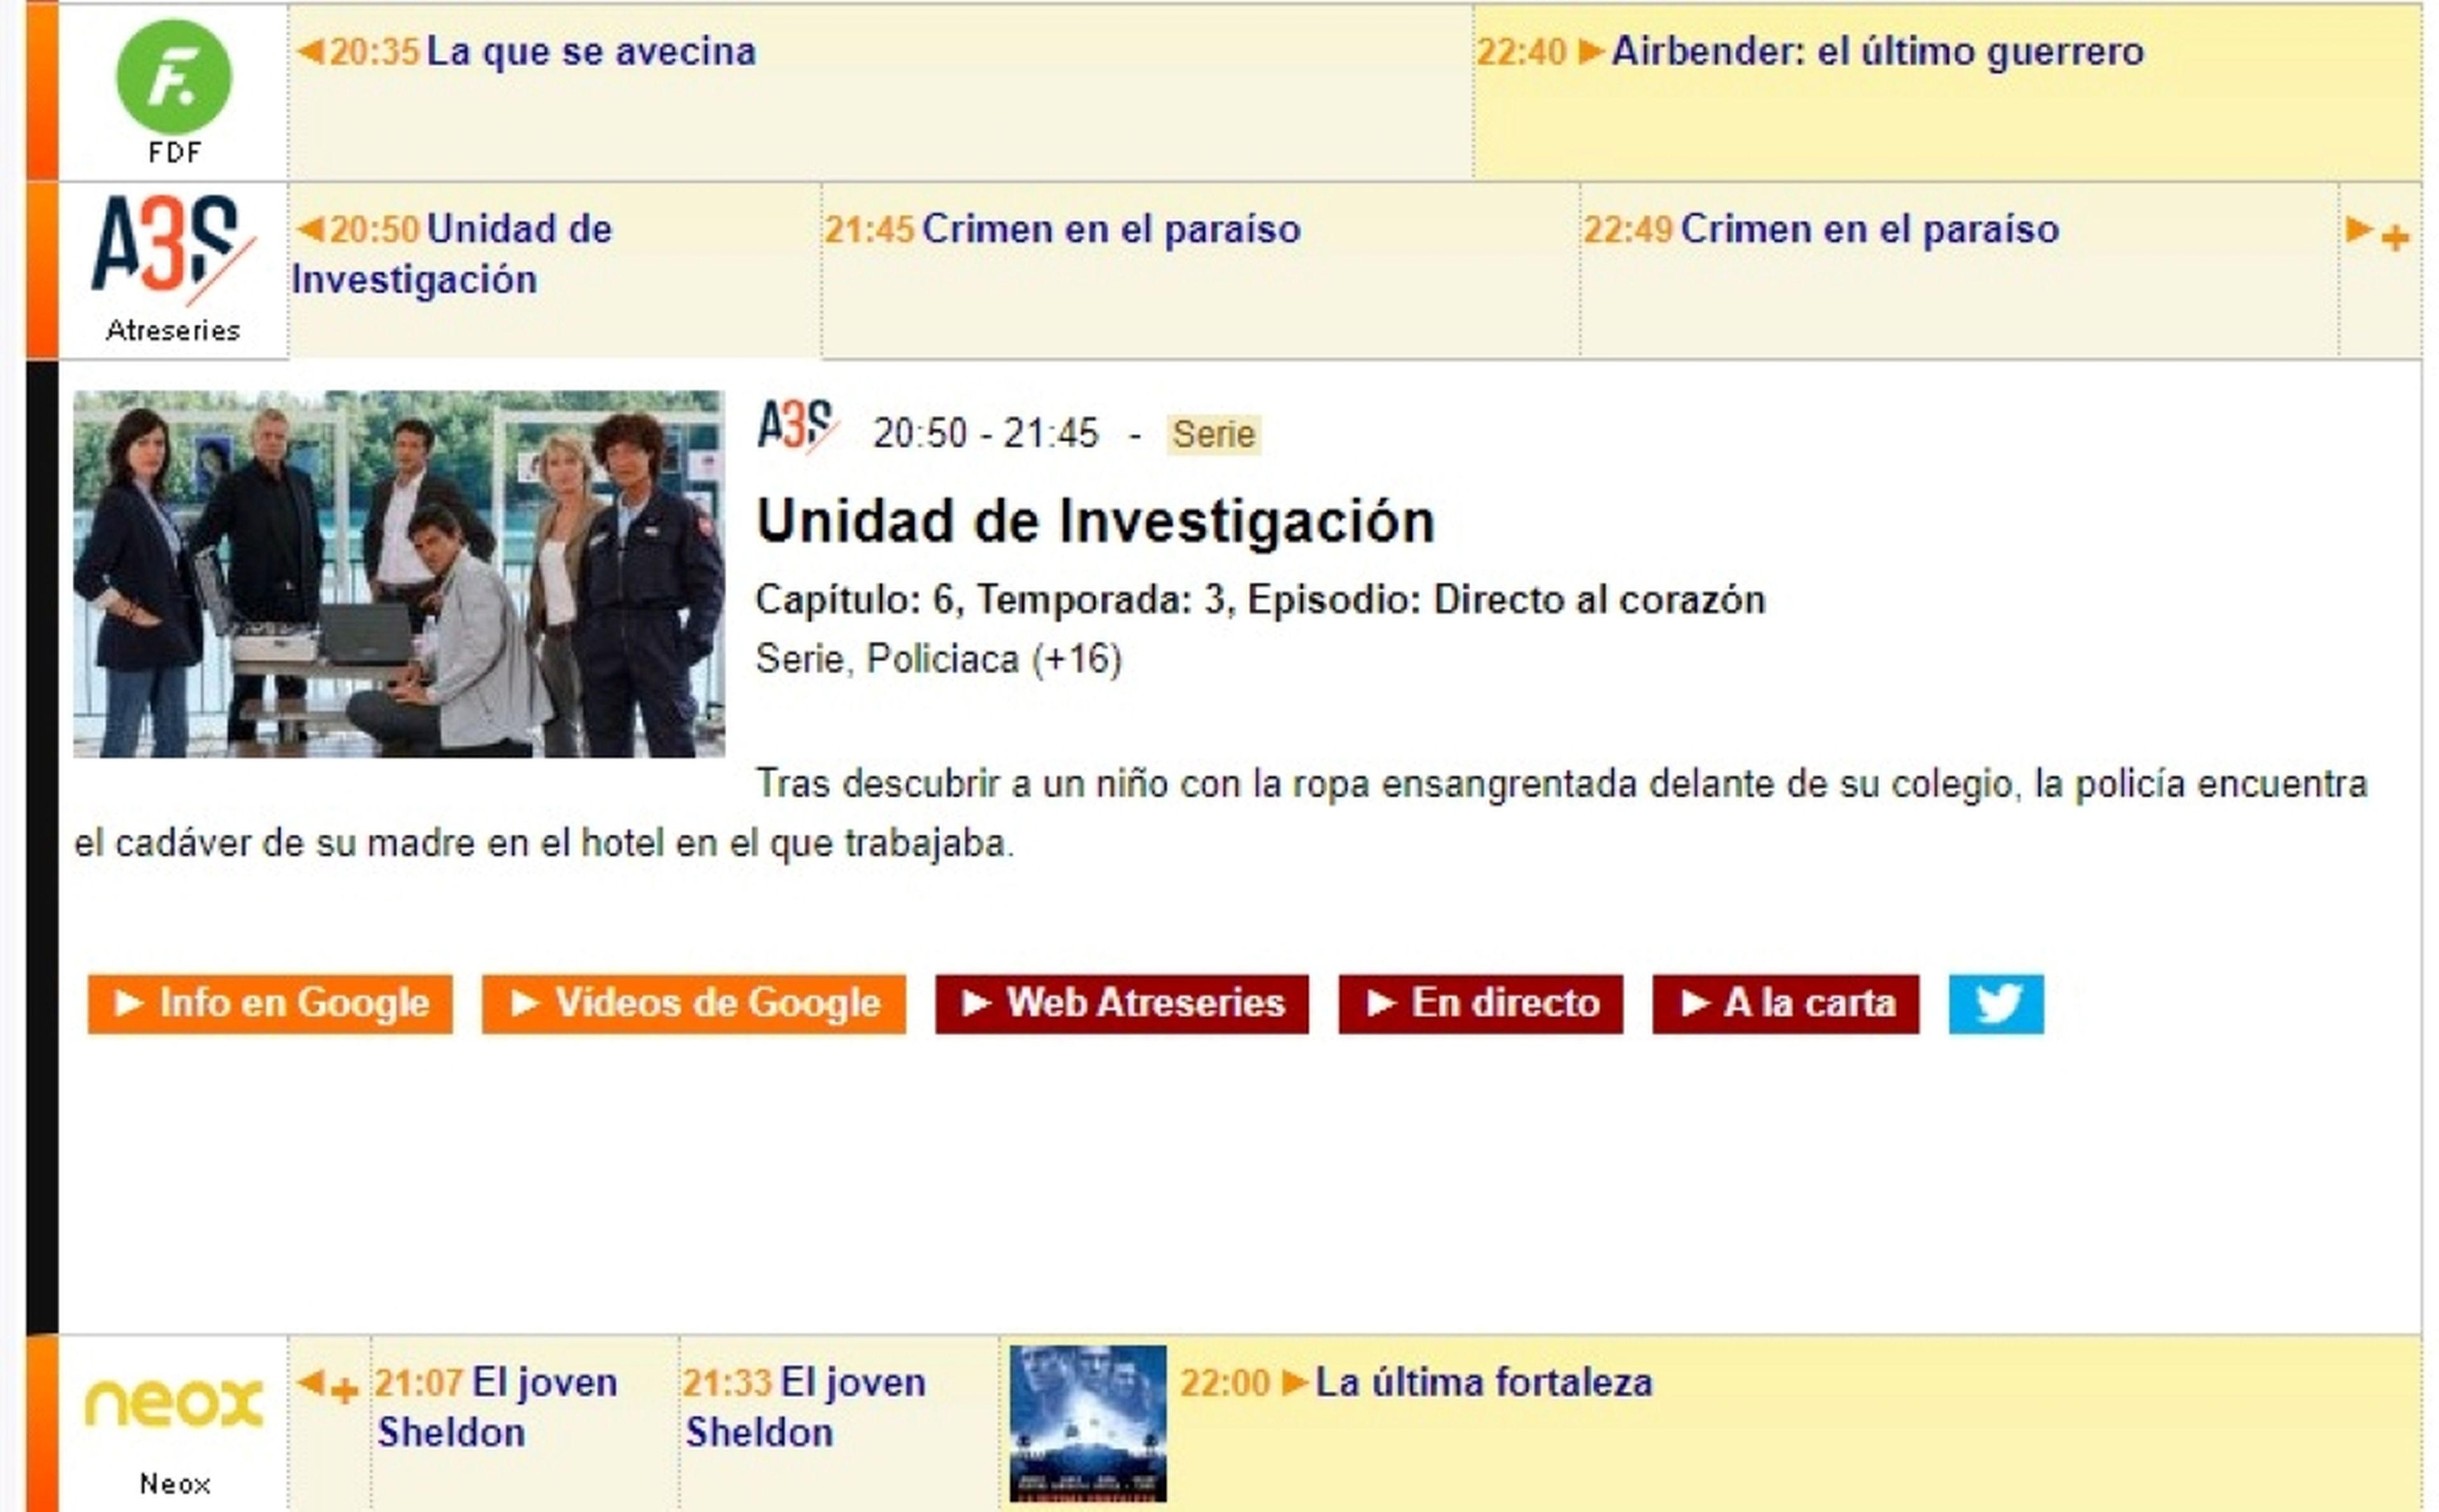Screen dimensions: 2439x1512
Task: Open 21:45 Crimen en el paraíso listing
Action: 1110,230
